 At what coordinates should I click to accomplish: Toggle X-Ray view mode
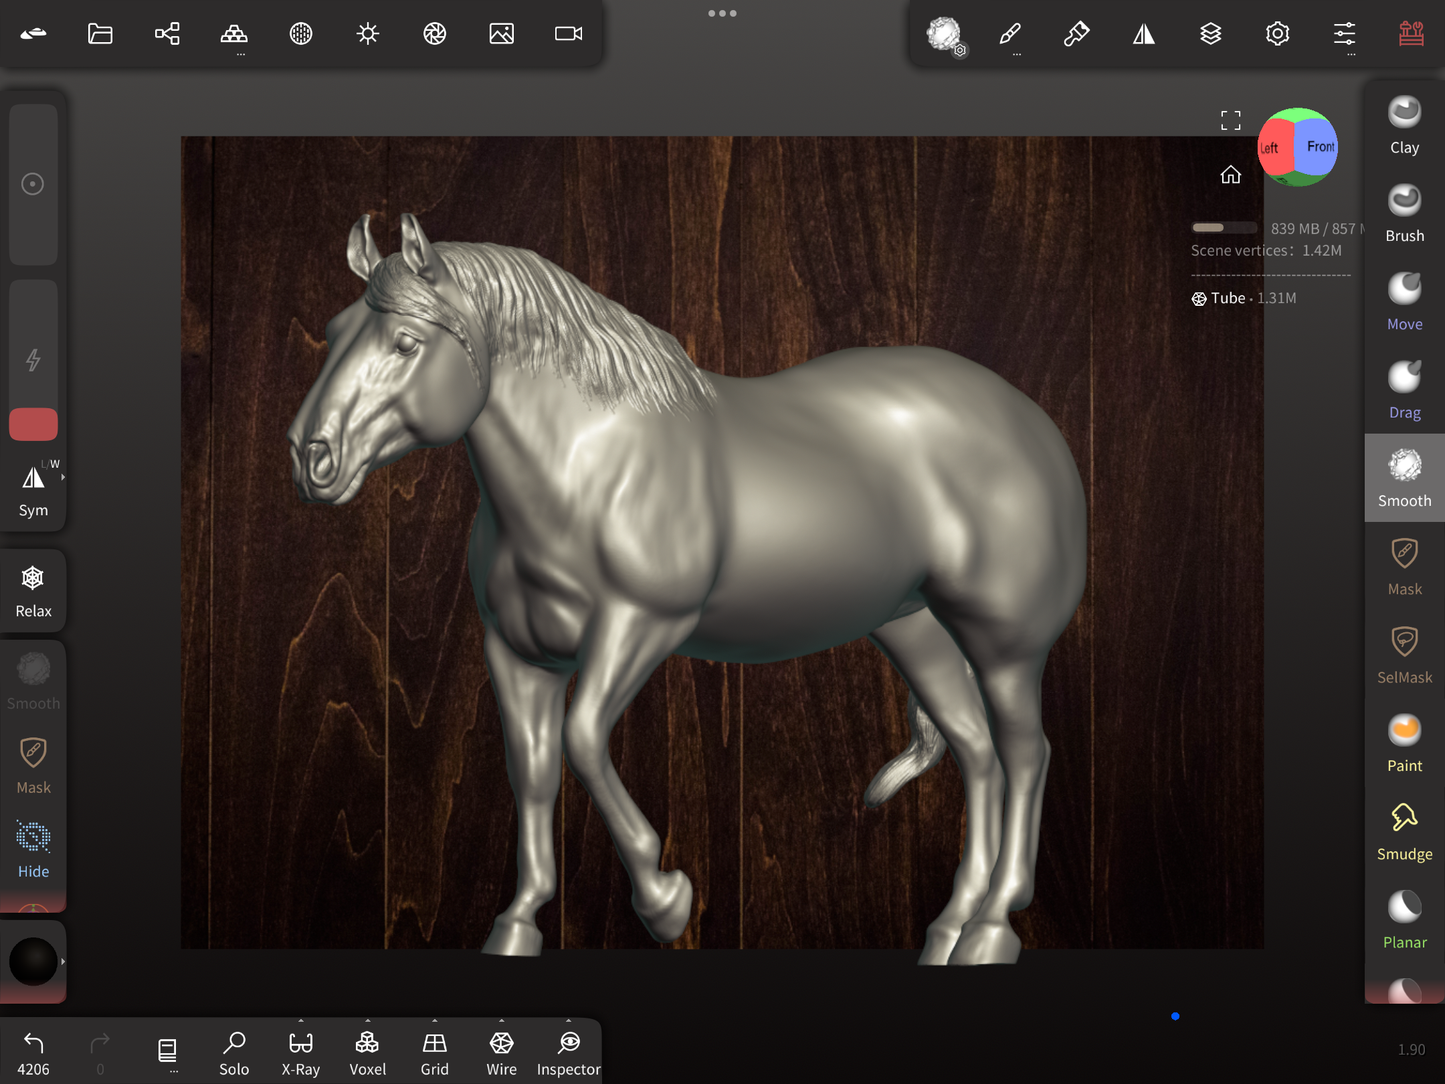click(300, 1053)
